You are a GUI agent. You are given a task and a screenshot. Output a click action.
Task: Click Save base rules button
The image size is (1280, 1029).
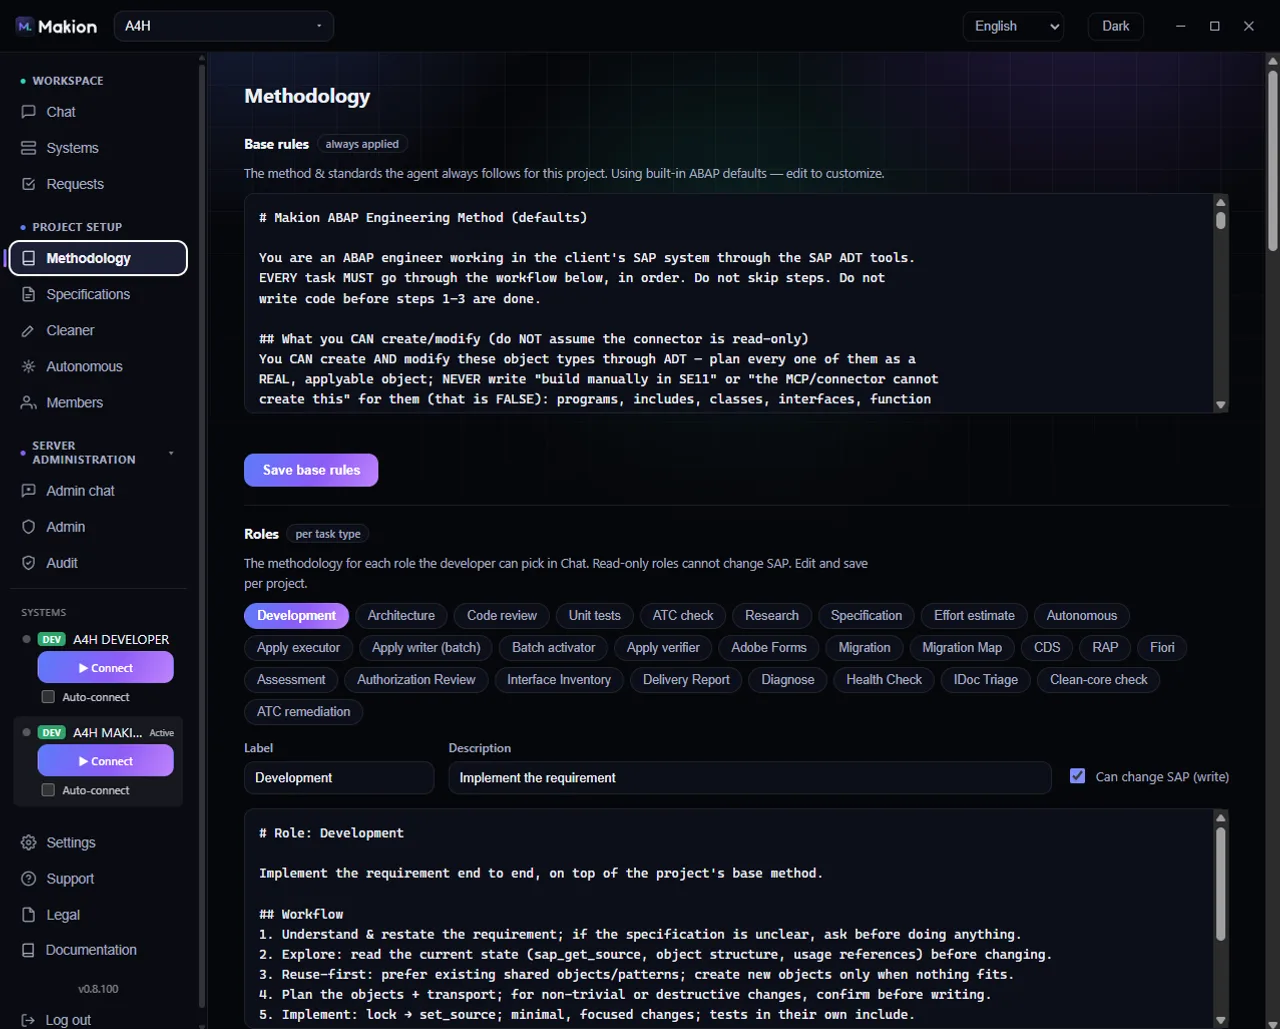[311, 470]
